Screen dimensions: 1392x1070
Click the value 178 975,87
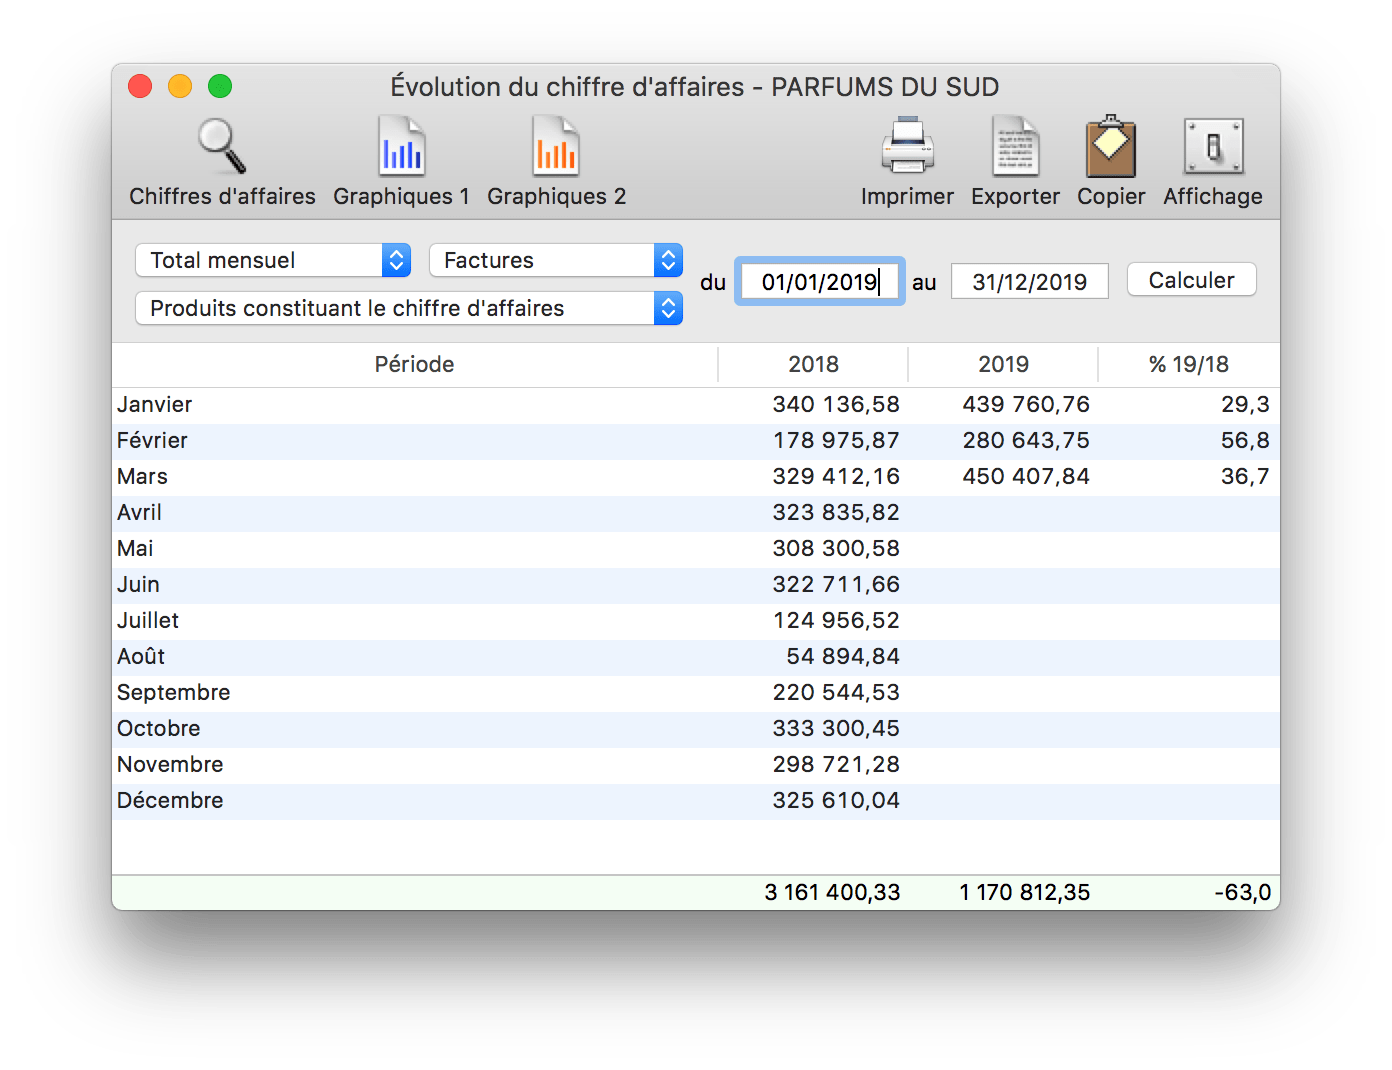tap(836, 440)
